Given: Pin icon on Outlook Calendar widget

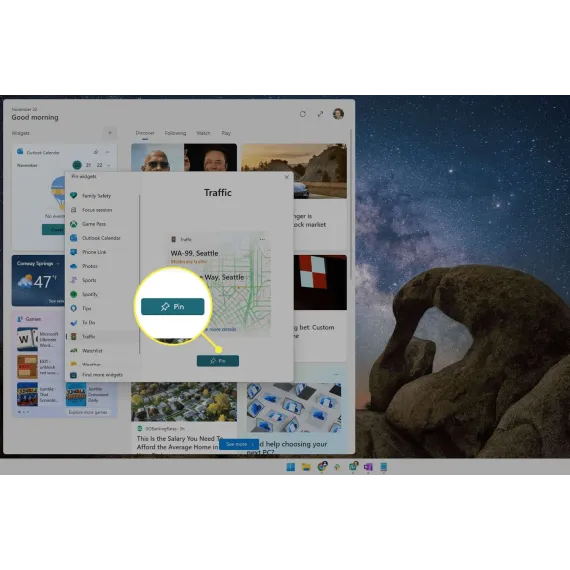Looking at the screenshot, I should [x=96, y=152].
